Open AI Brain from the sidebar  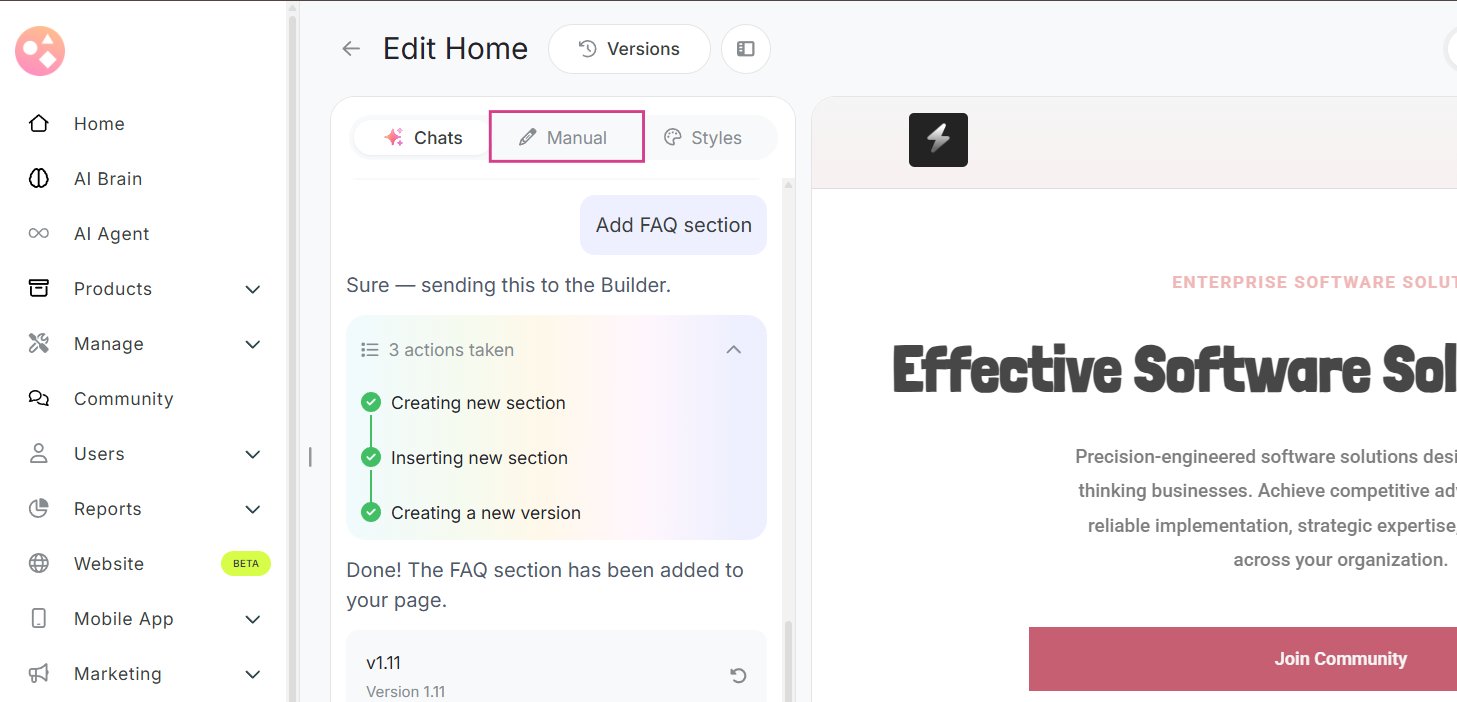[108, 179]
